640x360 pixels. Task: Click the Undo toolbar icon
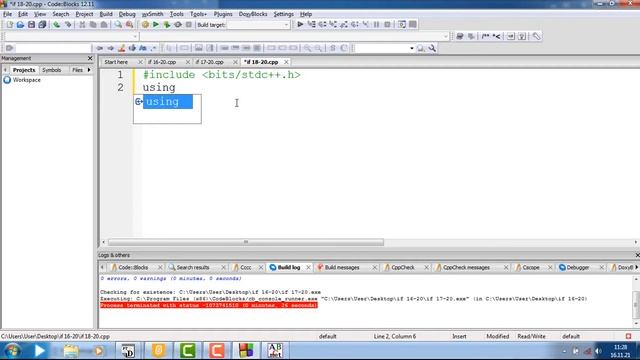(x=56, y=24)
